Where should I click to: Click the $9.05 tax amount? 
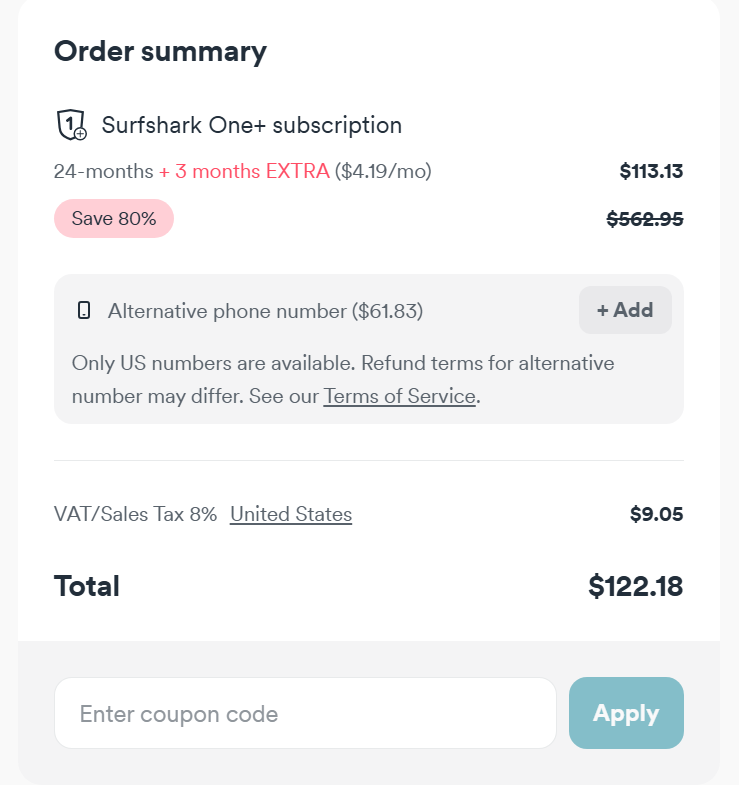click(656, 514)
